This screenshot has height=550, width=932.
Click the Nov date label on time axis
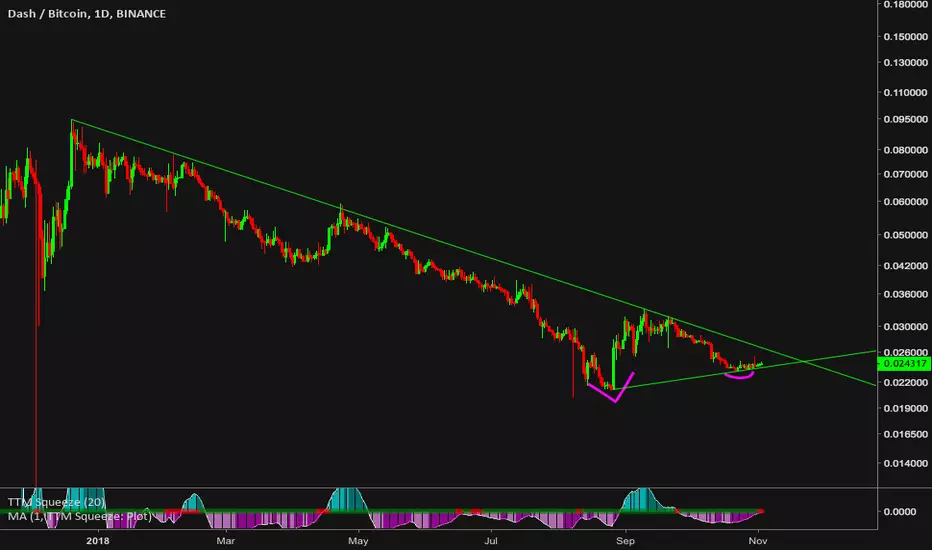(758, 540)
